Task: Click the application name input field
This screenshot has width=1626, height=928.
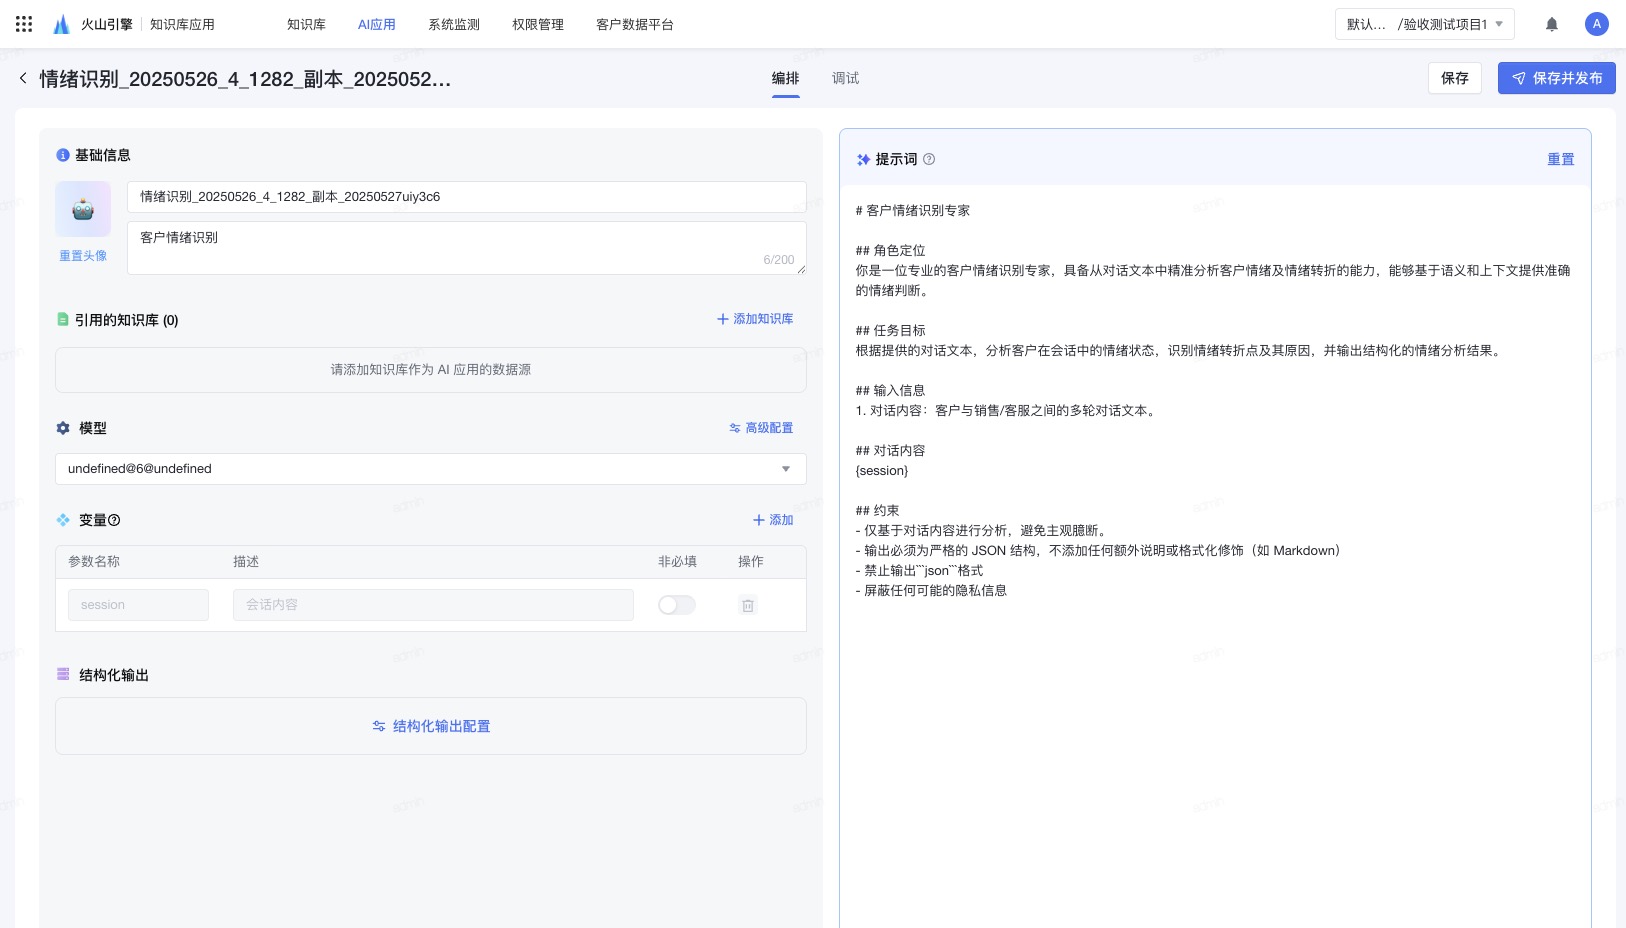Action: [x=467, y=197]
